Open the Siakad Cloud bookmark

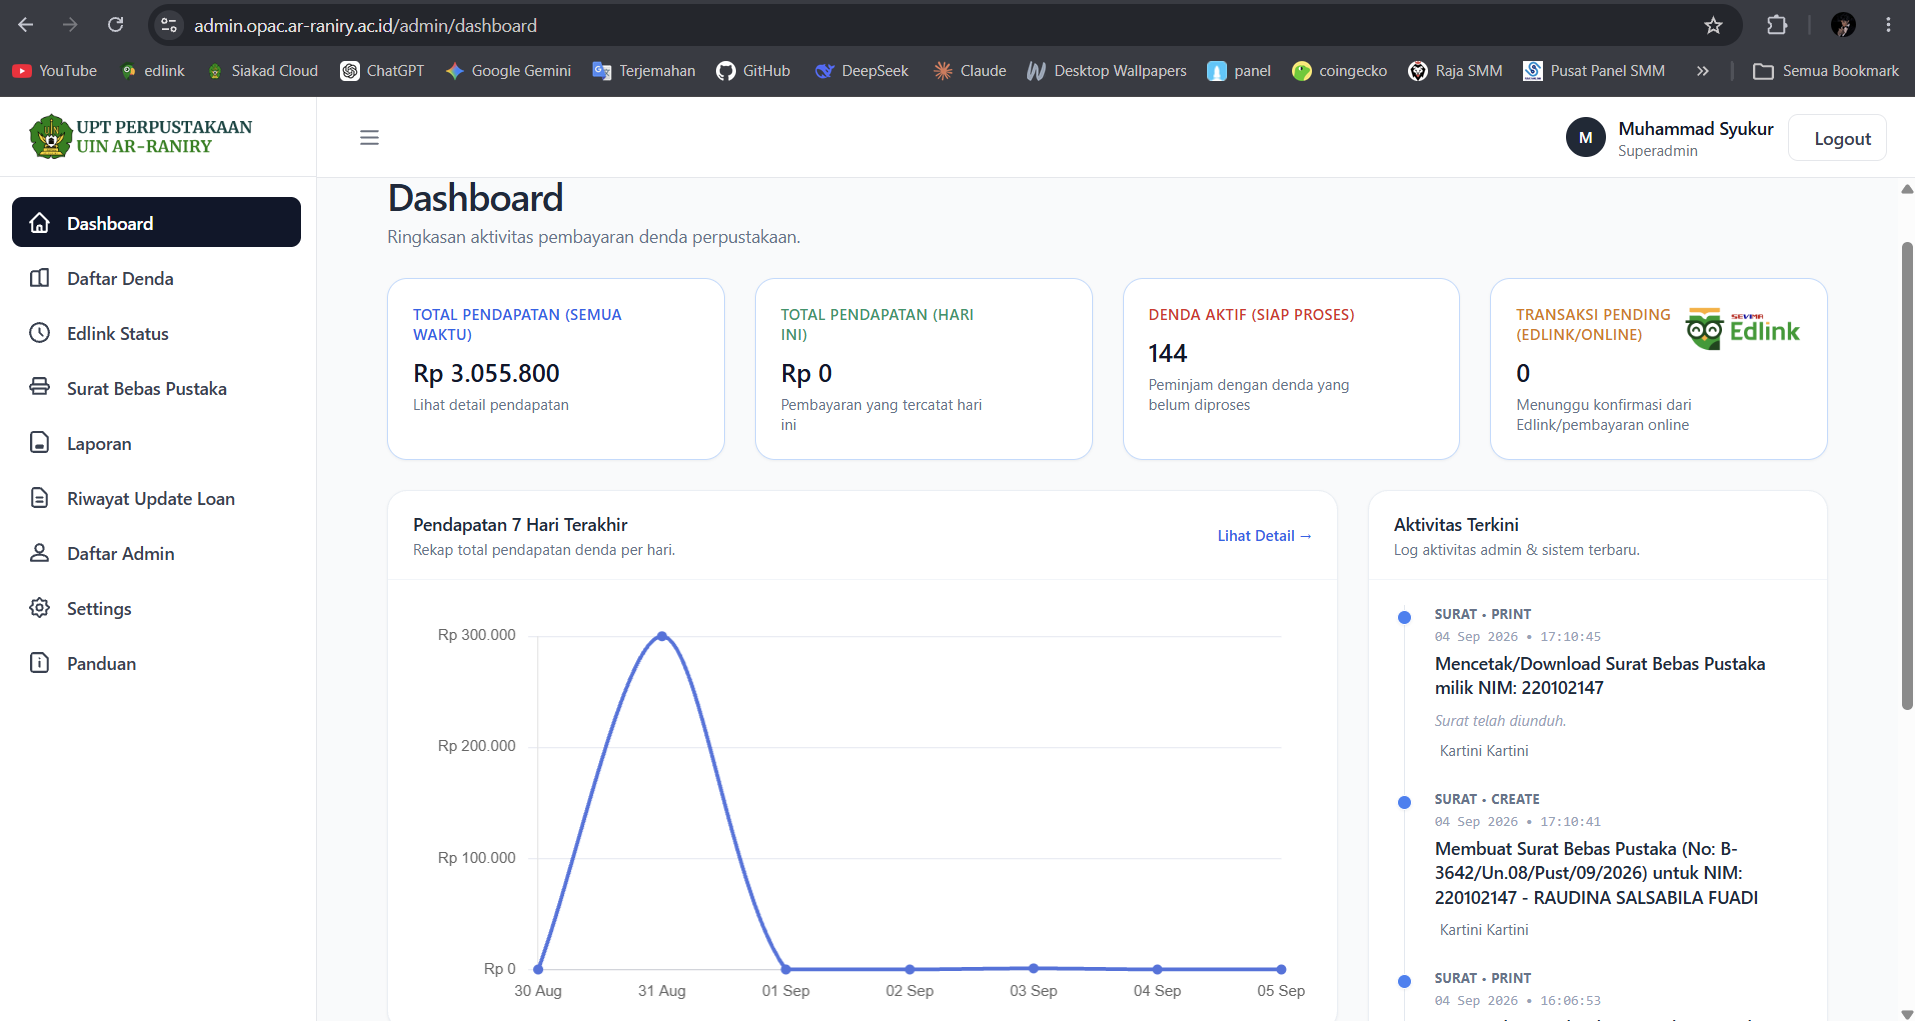263,71
